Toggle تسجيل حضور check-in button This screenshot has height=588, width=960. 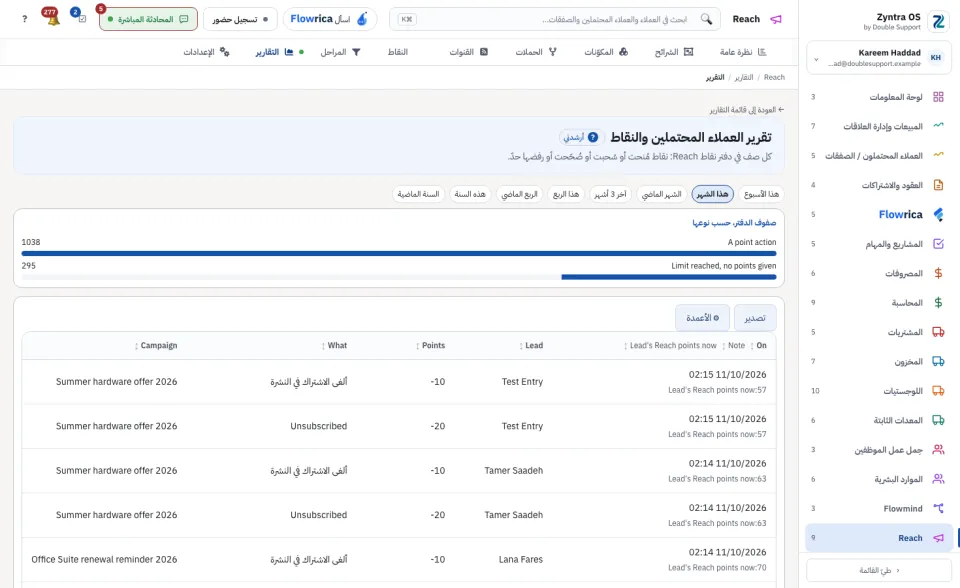pos(240,19)
